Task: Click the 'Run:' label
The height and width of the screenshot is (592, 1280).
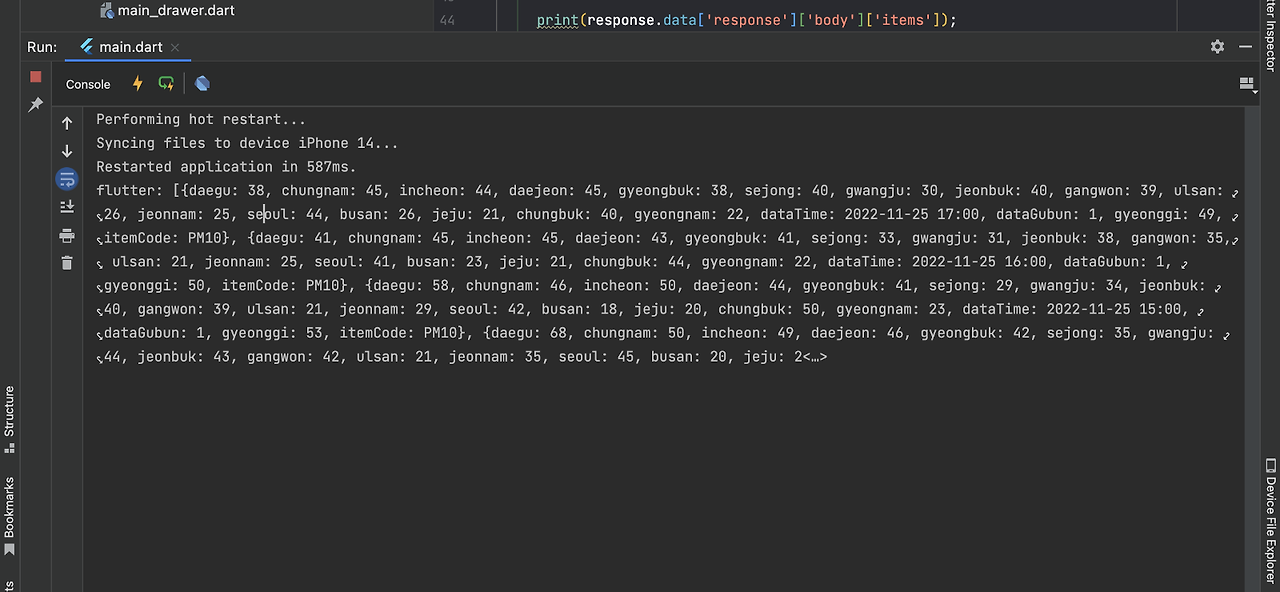Action: coord(42,47)
